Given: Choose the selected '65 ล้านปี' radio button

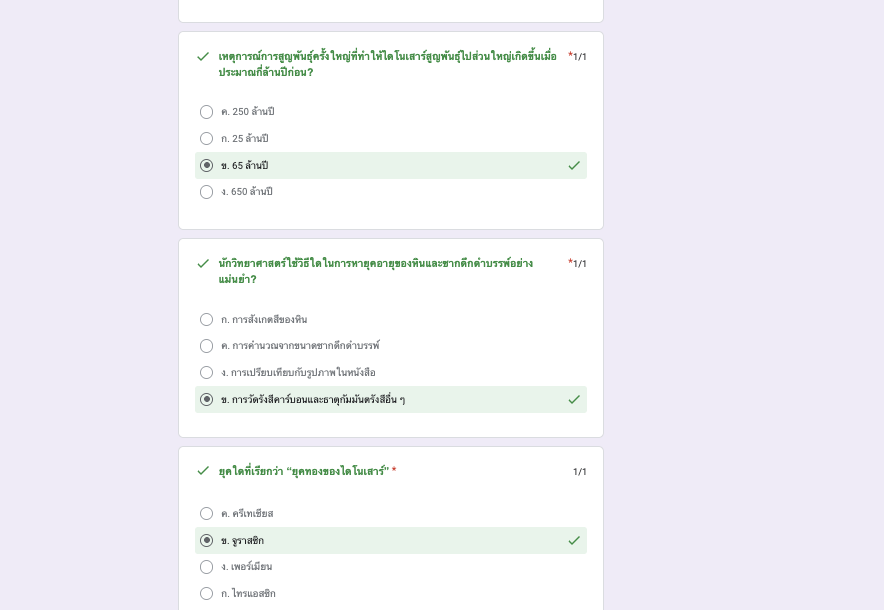Looking at the screenshot, I should 207,166.
